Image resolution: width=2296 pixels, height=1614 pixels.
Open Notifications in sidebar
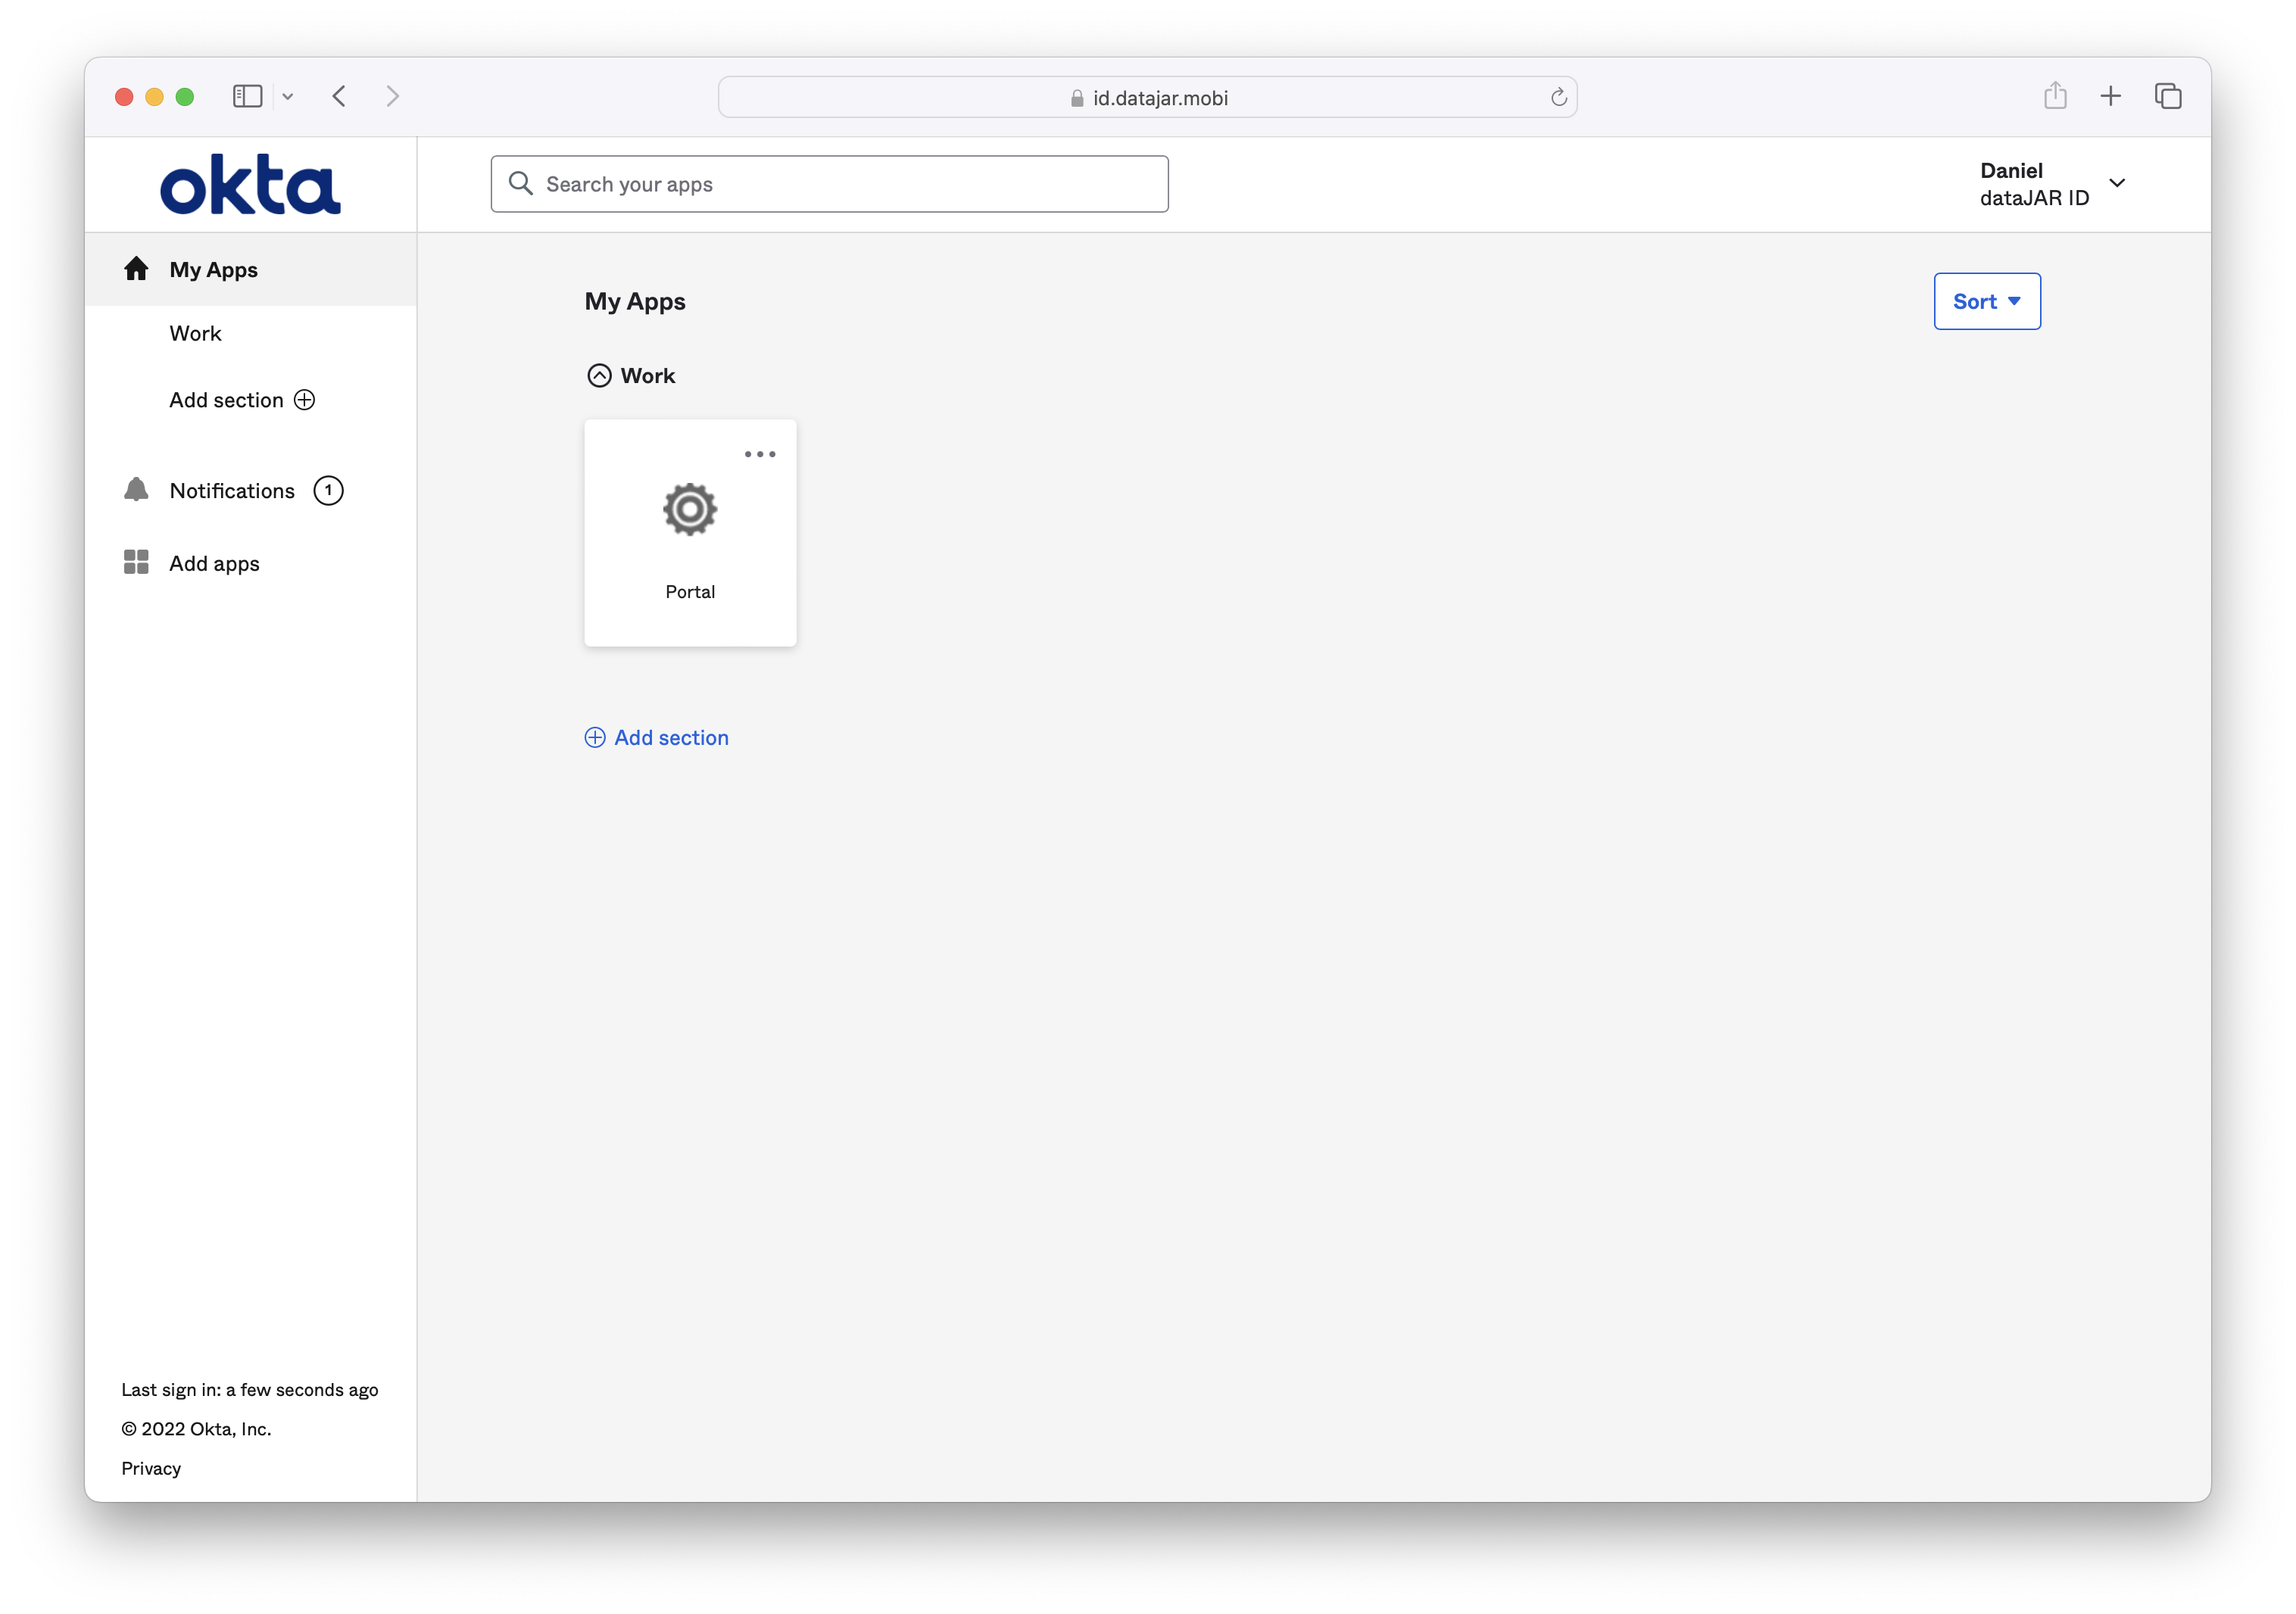click(x=232, y=490)
